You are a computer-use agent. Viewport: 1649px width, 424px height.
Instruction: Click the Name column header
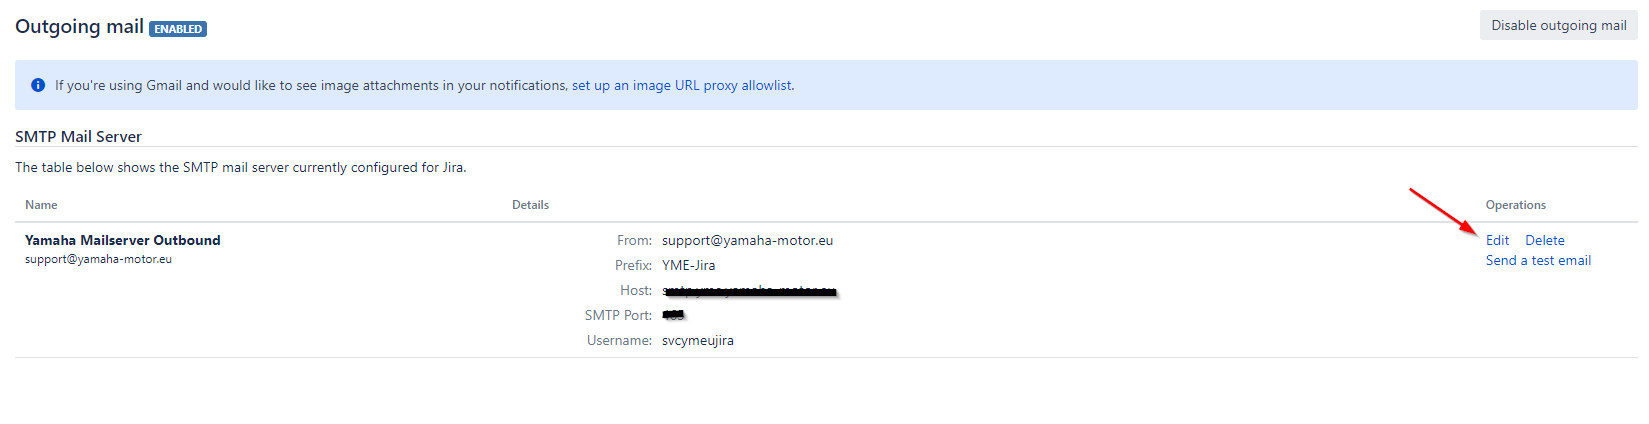pos(41,205)
